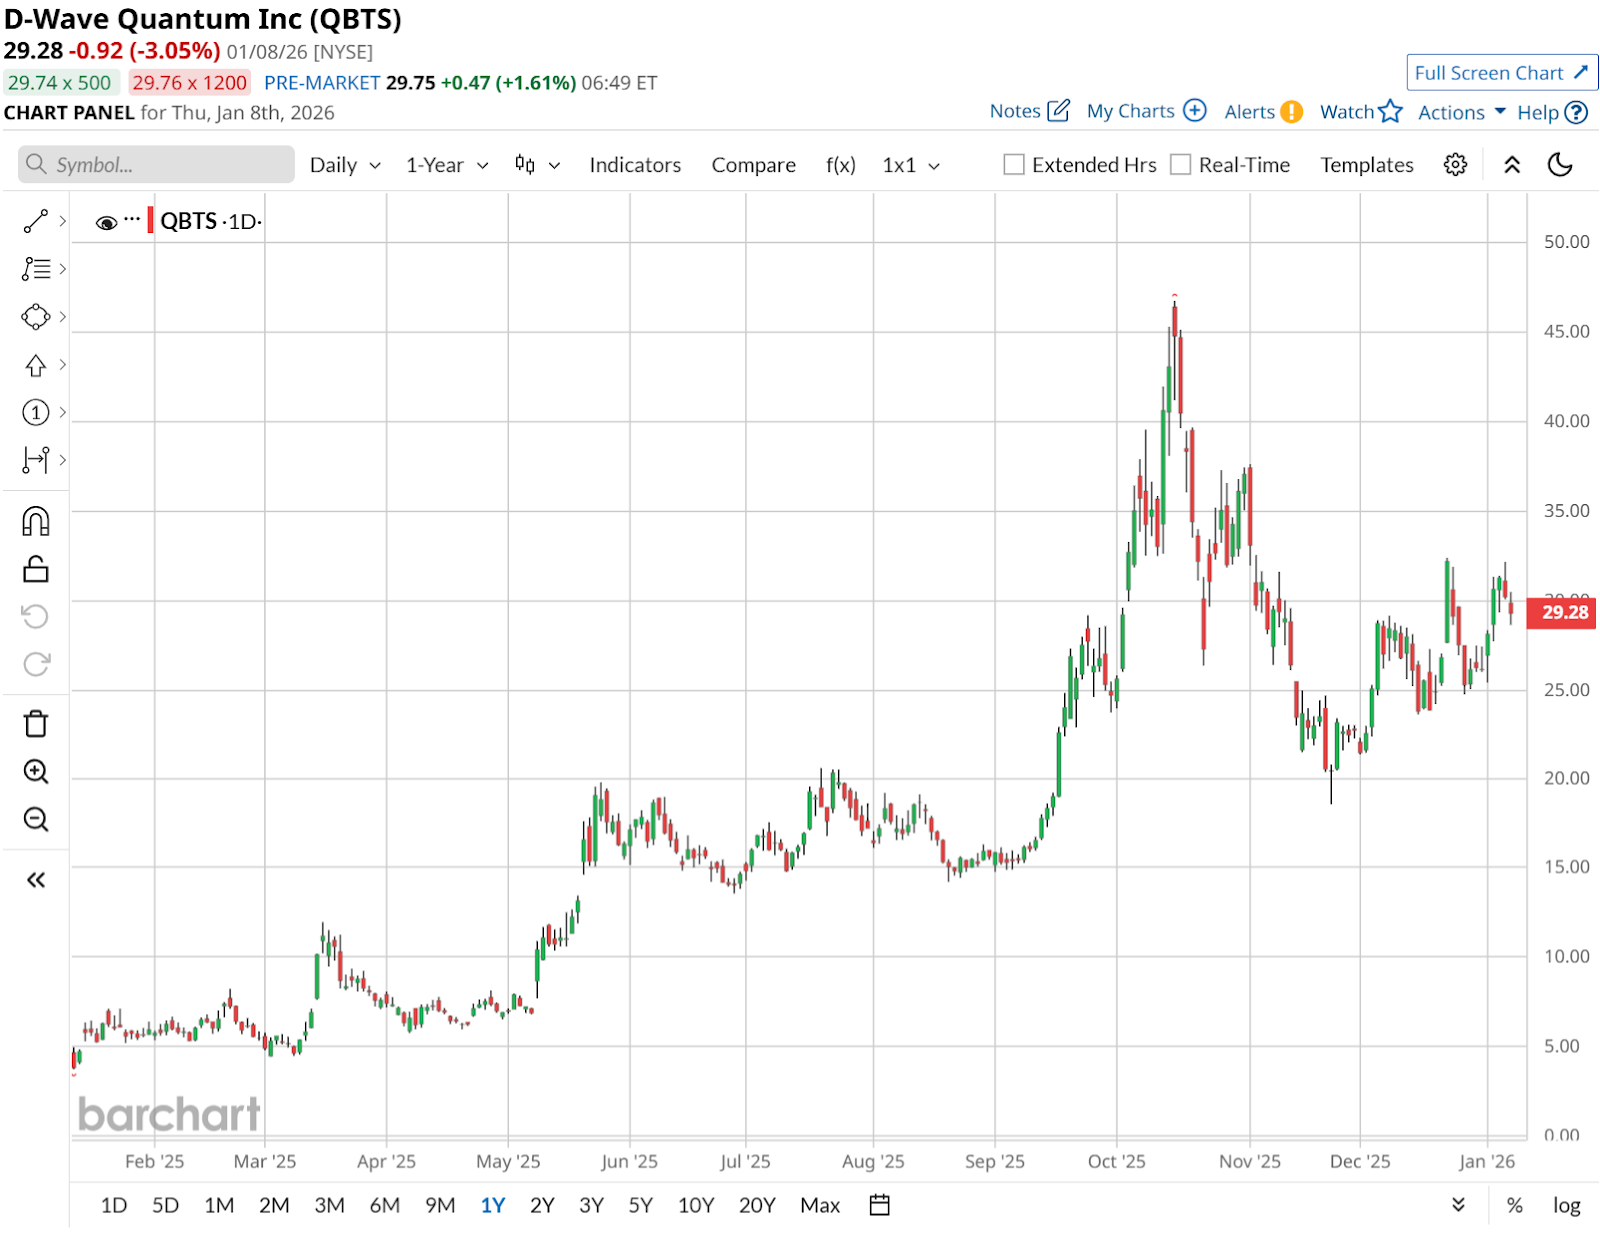Viewport: 1600px width, 1234px height.
Task: Select the 2Y time range
Action: 542,1205
